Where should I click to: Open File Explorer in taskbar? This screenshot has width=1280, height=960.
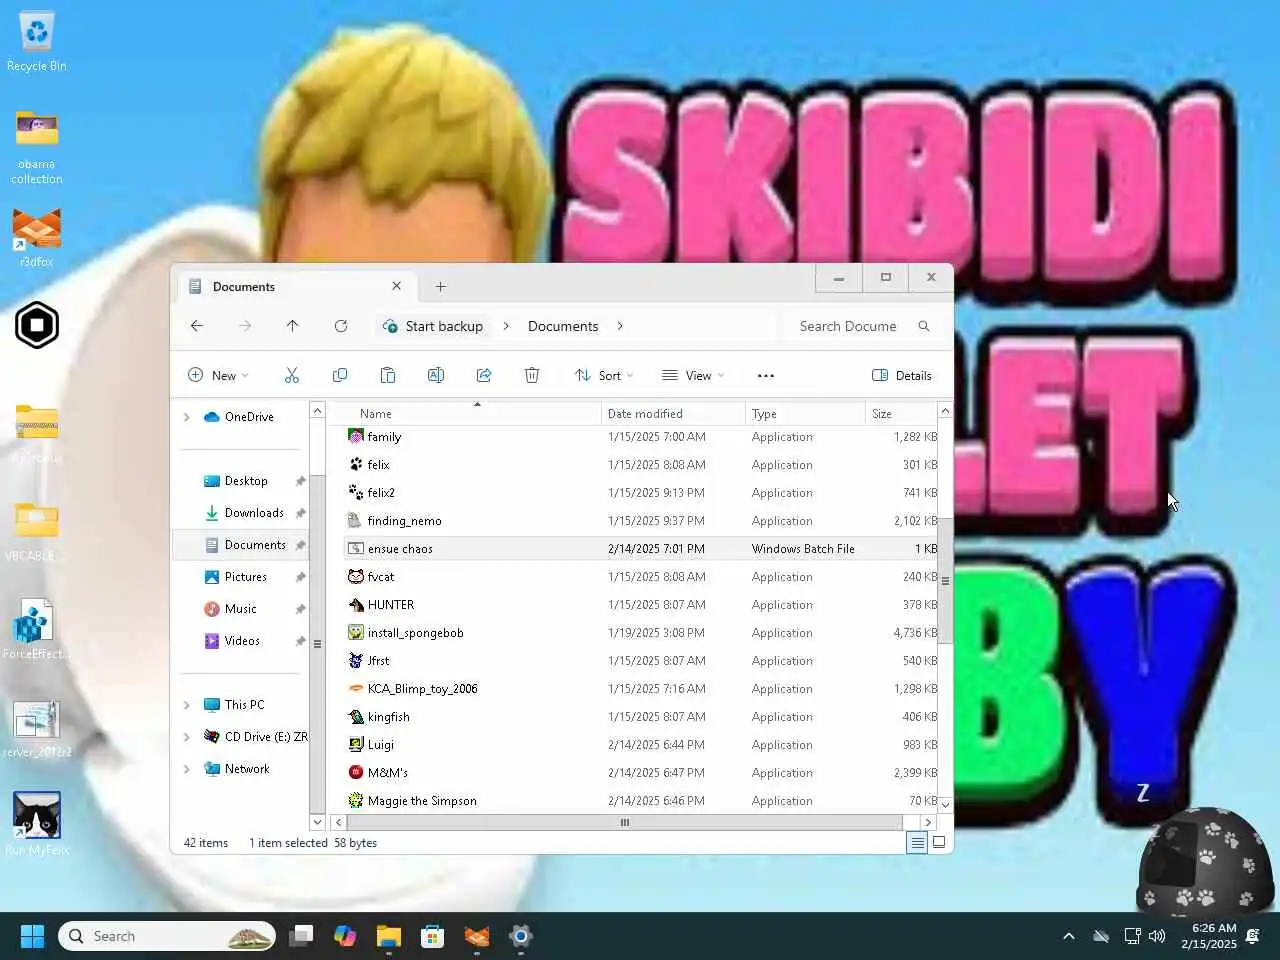[389, 936]
